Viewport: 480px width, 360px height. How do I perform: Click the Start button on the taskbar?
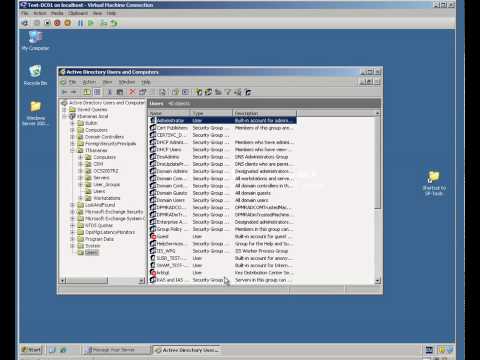coord(31,350)
